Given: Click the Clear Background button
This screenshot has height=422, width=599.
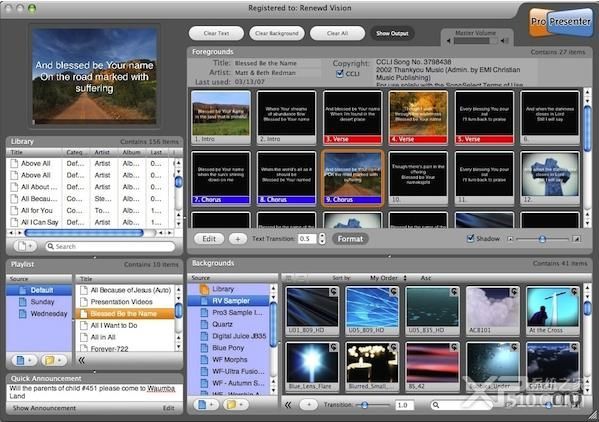Looking at the screenshot, I should click(x=277, y=33).
